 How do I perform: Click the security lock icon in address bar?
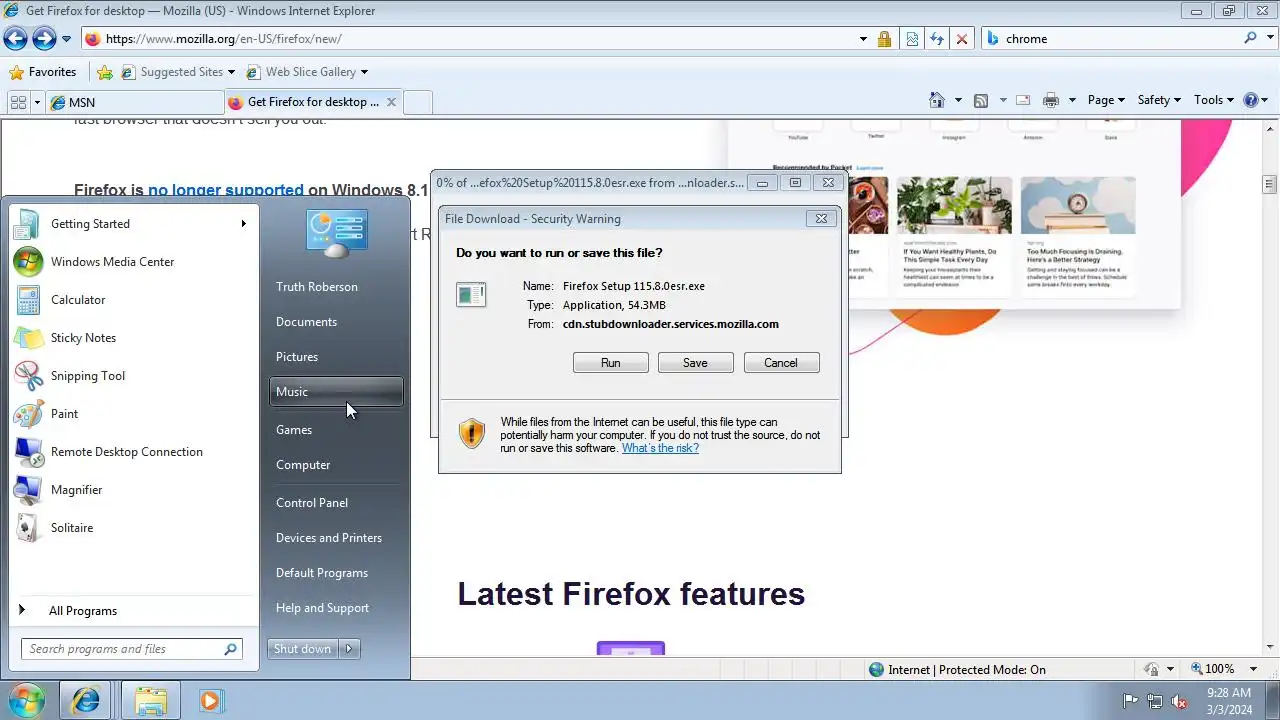(884, 39)
